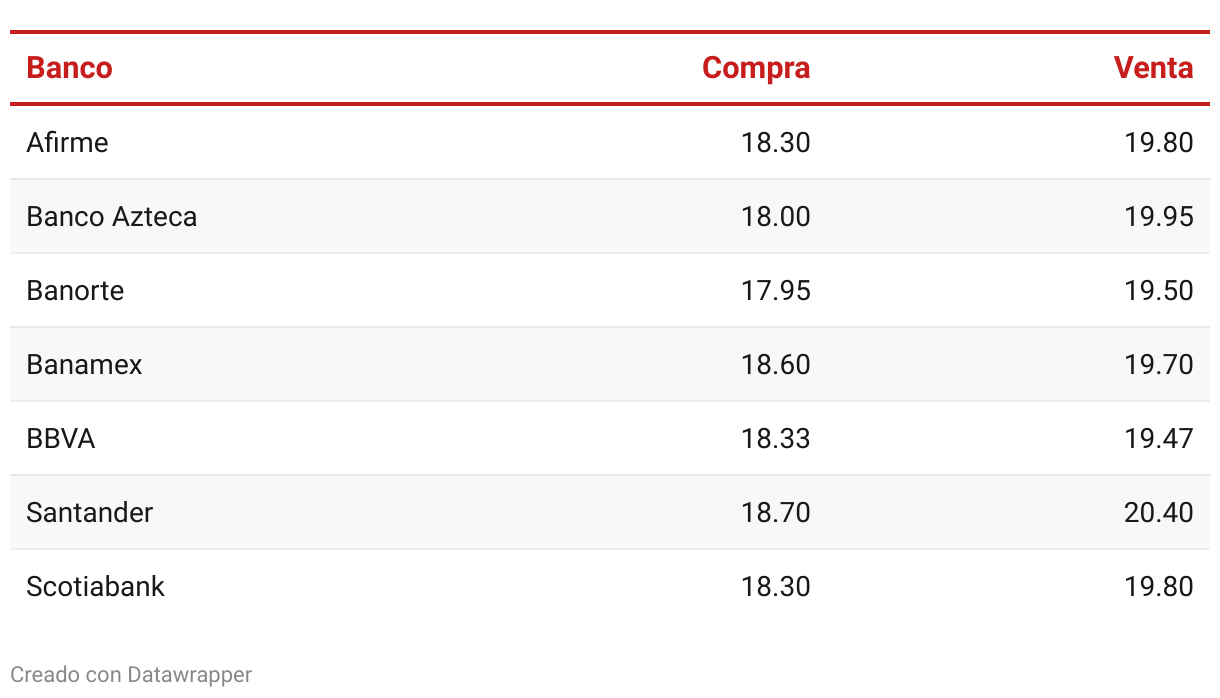Click Banorte's Venta value 19.50

(1159, 290)
